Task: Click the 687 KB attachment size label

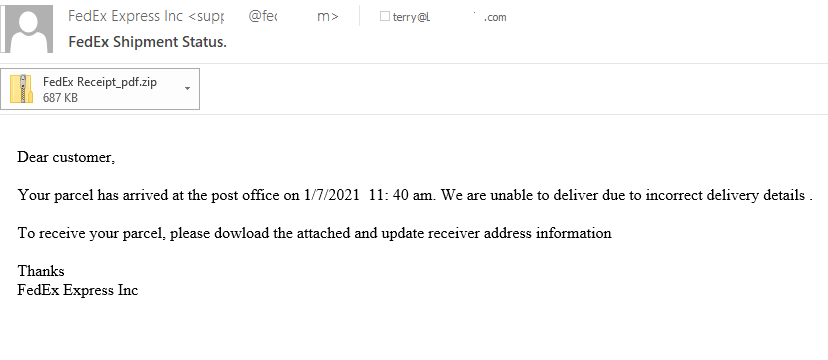Action: click(x=60, y=98)
